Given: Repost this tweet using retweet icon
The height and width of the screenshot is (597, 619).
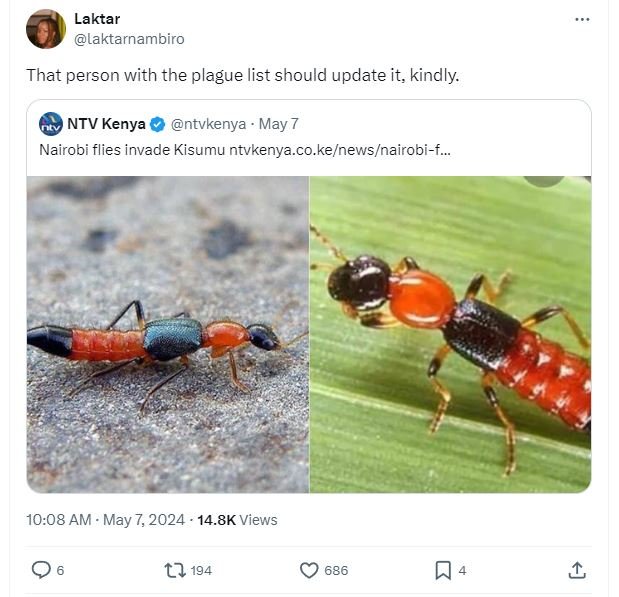Looking at the screenshot, I should [174, 570].
